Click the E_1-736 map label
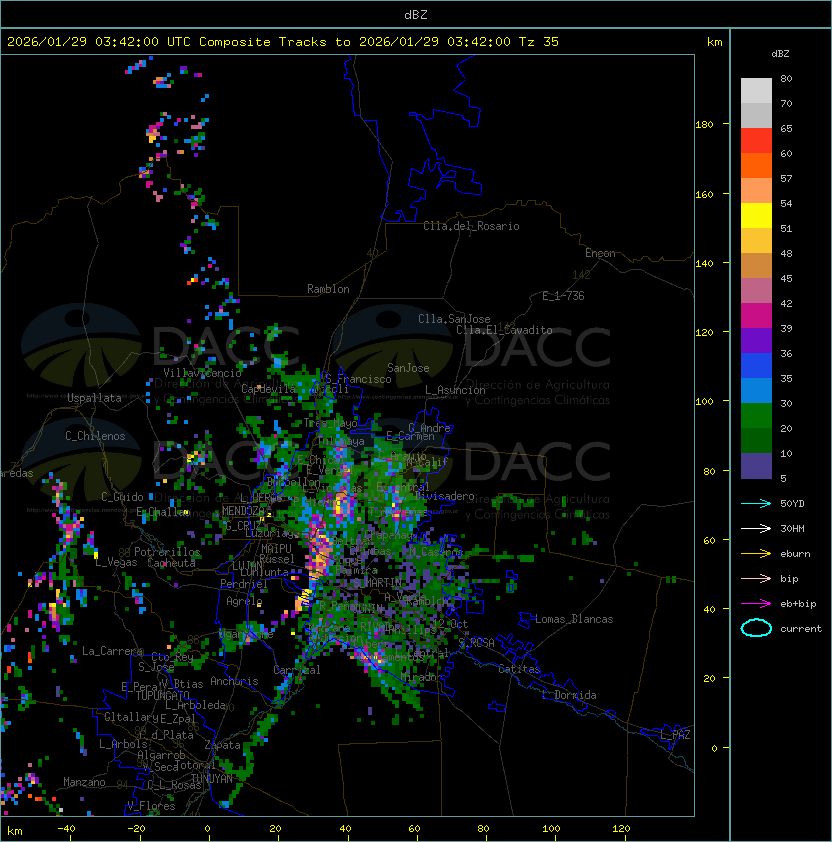Screen dimensions: 832x842 [563, 296]
